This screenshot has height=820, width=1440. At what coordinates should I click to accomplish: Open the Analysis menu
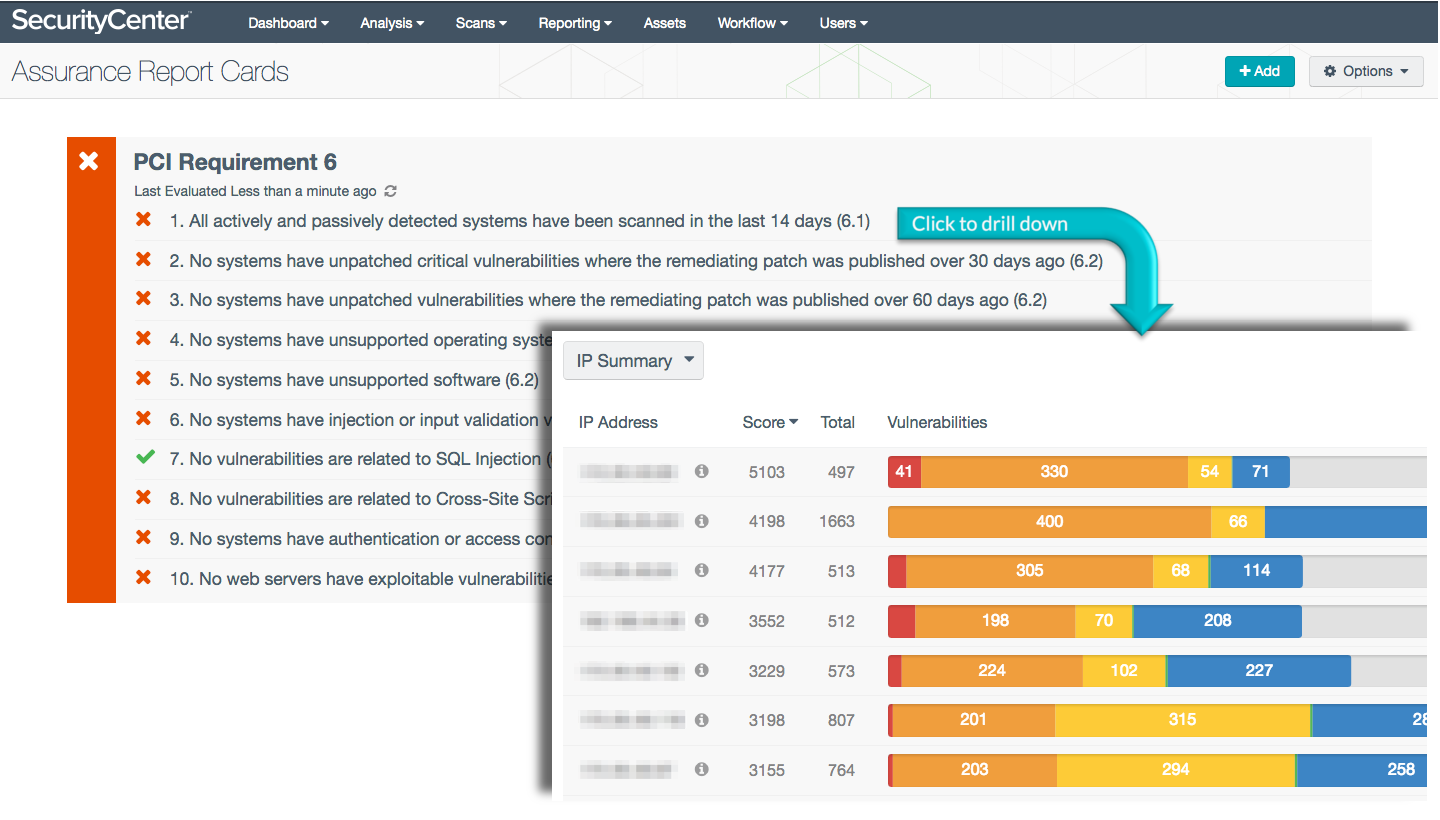[392, 23]
